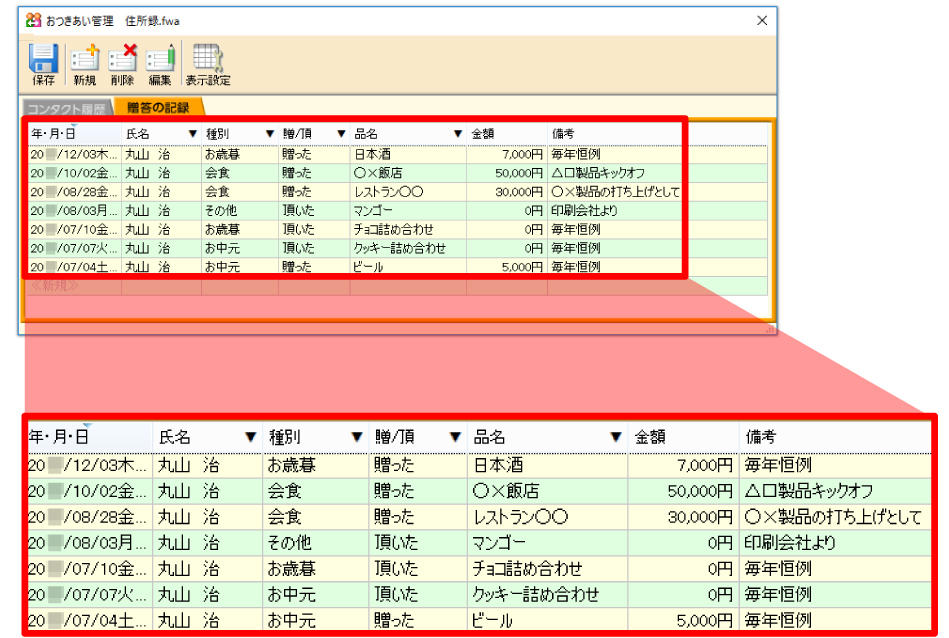The image size is (949, 638).
Task: Select ○×飯店 cell in enlarged table
Action: [x=548, y=491]
